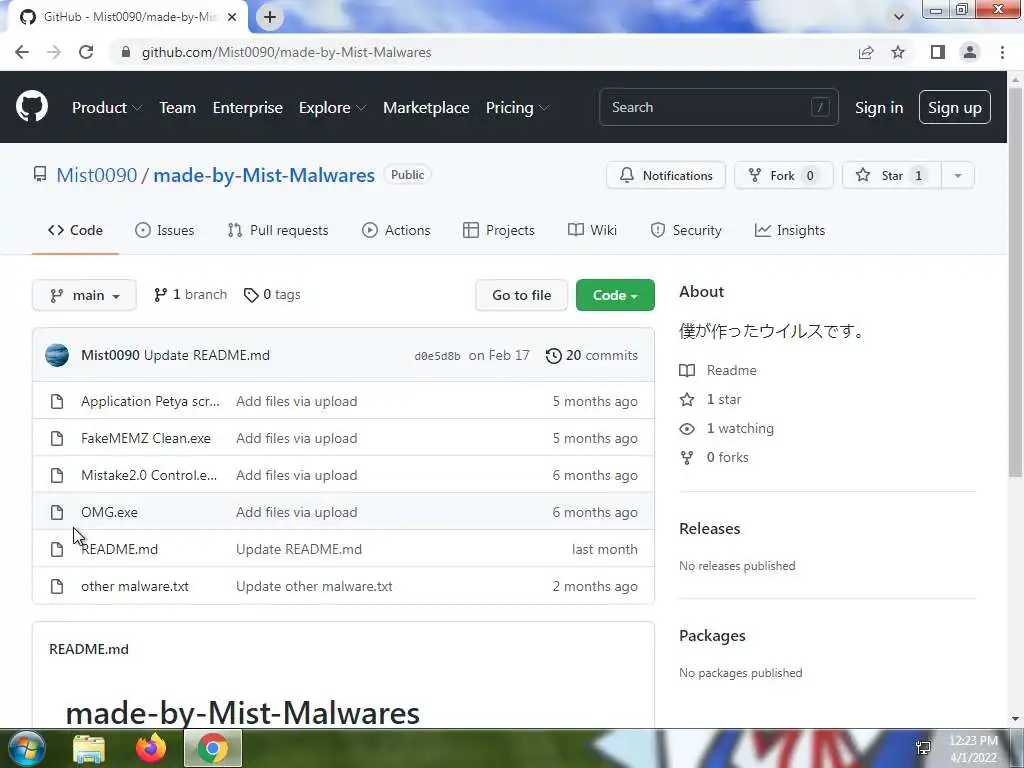Screen dimensions: 1024x768
Task: Open the Chrome profile avatar icon
Action: 970,52
